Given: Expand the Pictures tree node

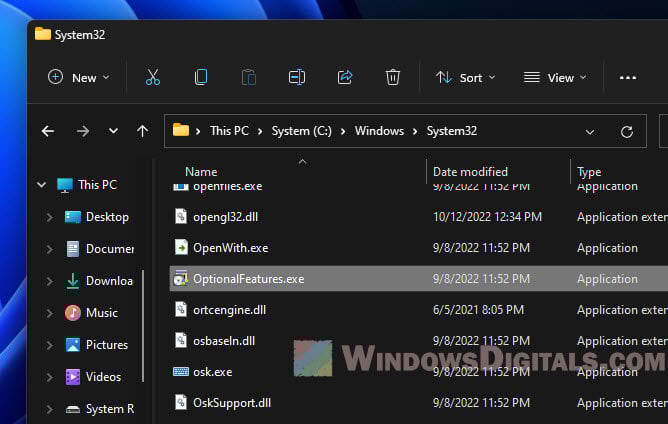Looking at the screenshot, I should click(49, 345).
